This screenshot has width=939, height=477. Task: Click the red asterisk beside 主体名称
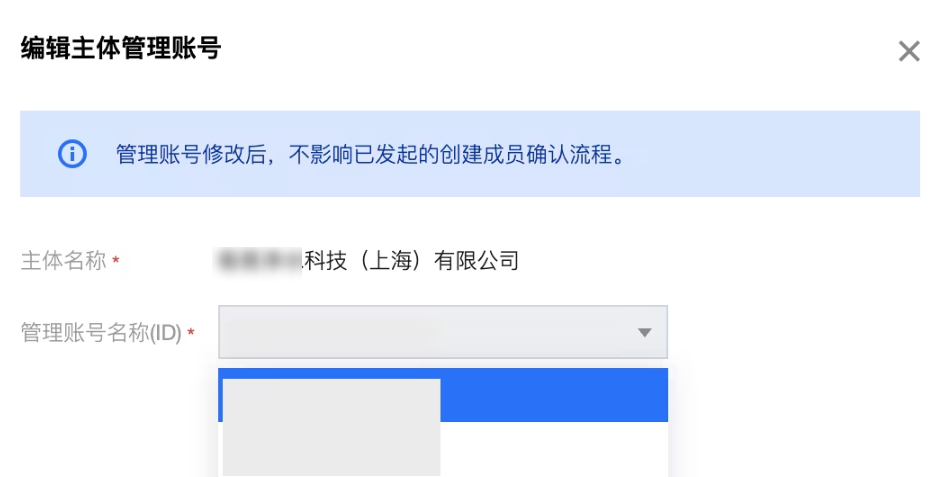116,260
